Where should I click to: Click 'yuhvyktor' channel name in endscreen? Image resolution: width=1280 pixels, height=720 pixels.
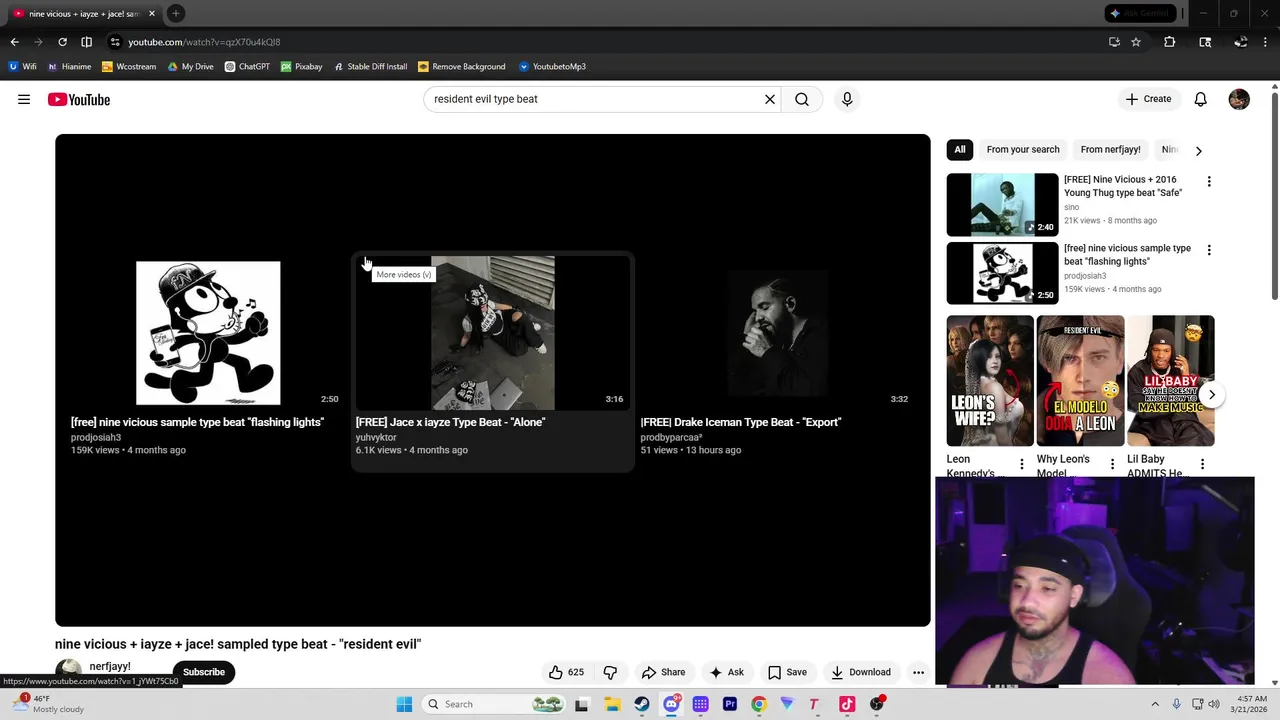point(376,437)
